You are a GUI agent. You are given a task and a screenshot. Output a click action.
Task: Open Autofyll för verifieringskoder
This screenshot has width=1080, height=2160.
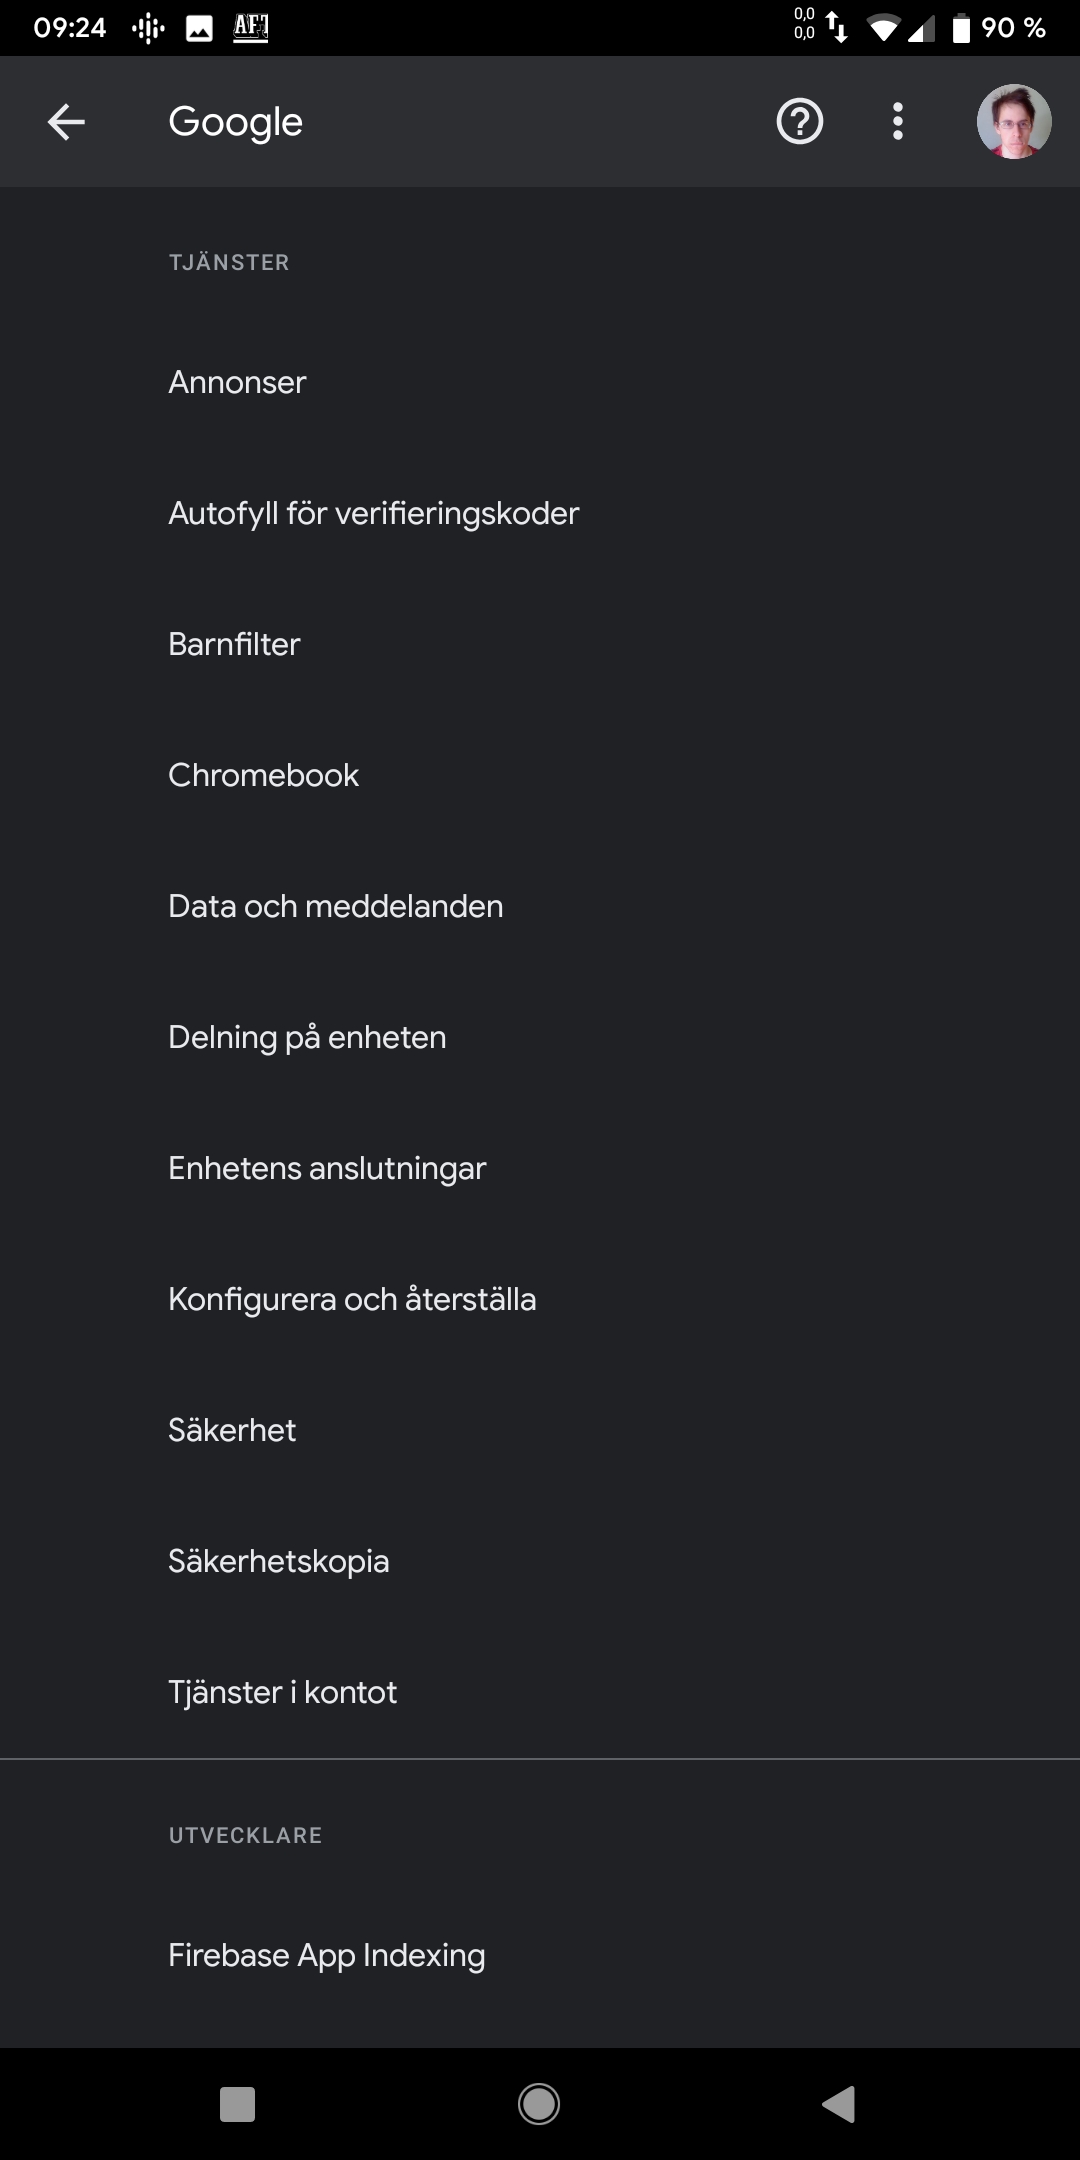[540, 513]
